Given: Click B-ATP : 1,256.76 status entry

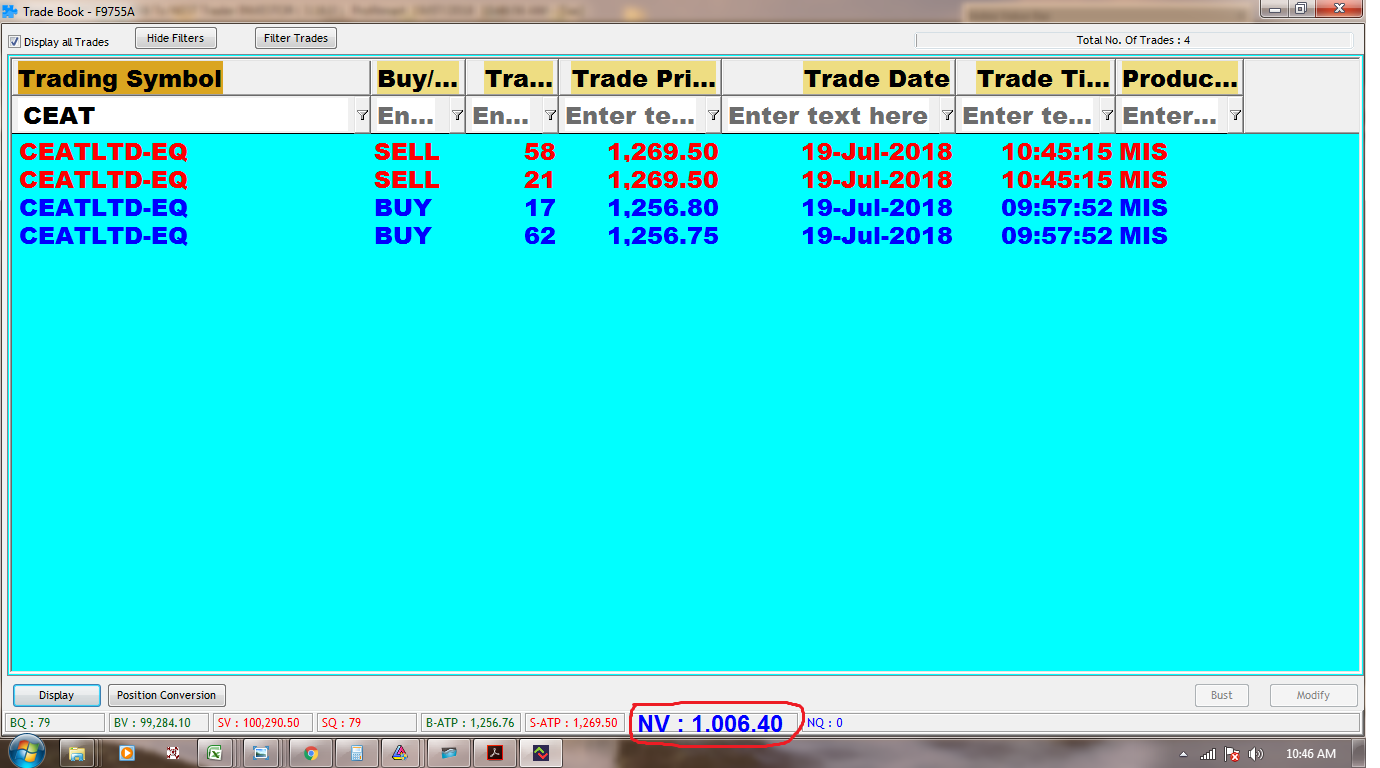Looking at the screenshot, I should [471, 723].
